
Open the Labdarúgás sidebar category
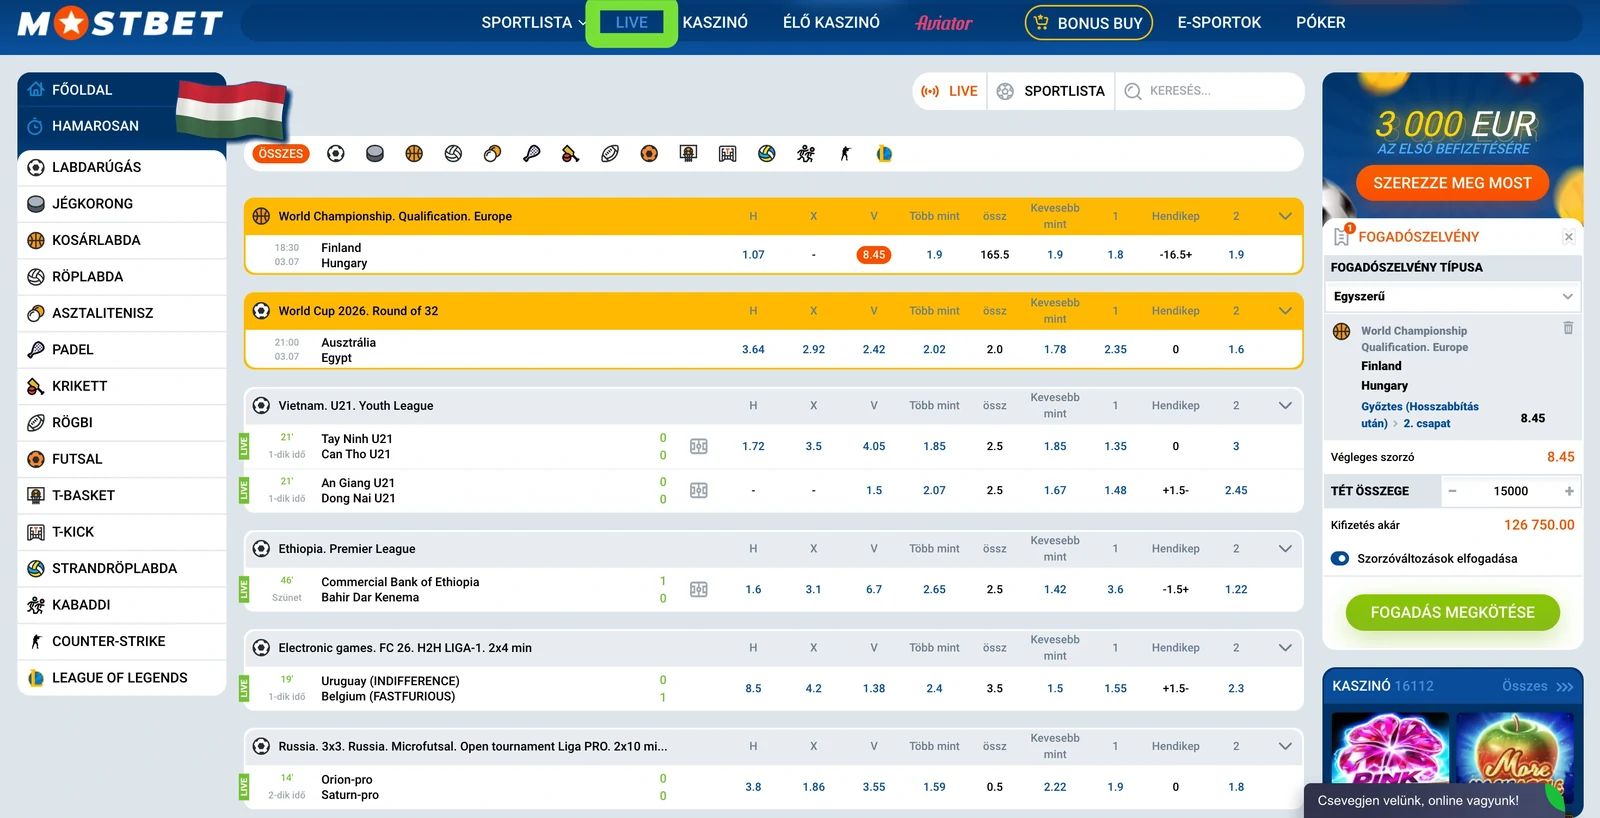click(122, 167)
